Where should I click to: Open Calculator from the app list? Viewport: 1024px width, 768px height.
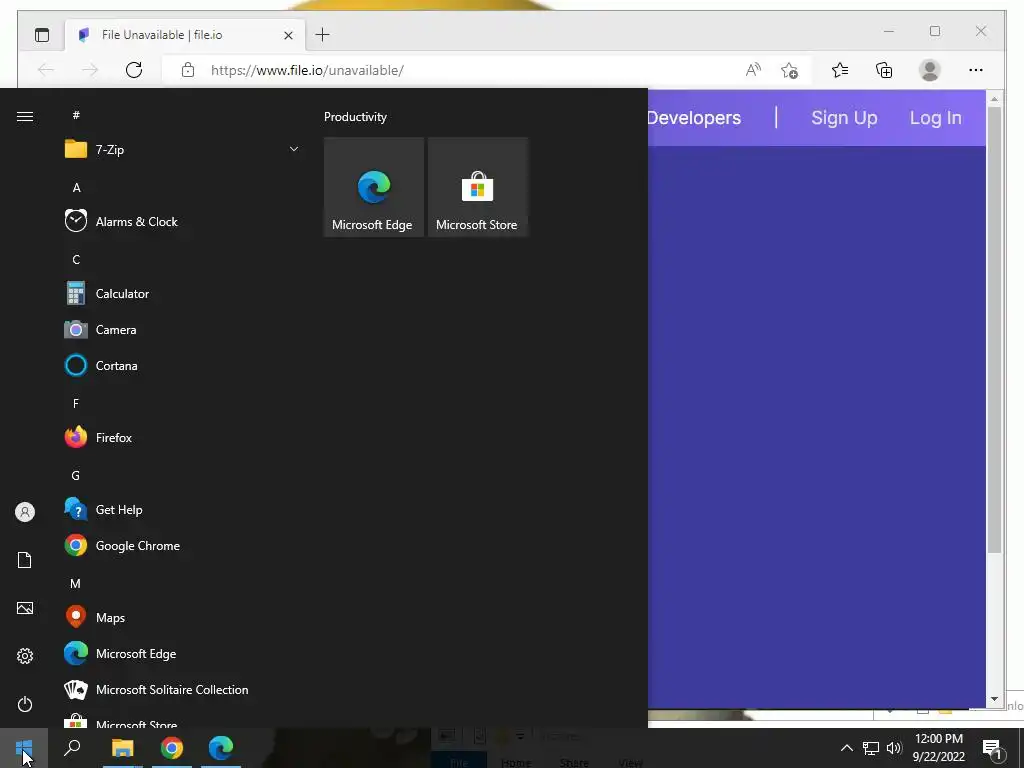pyautogui.click(x=182, y=294)
